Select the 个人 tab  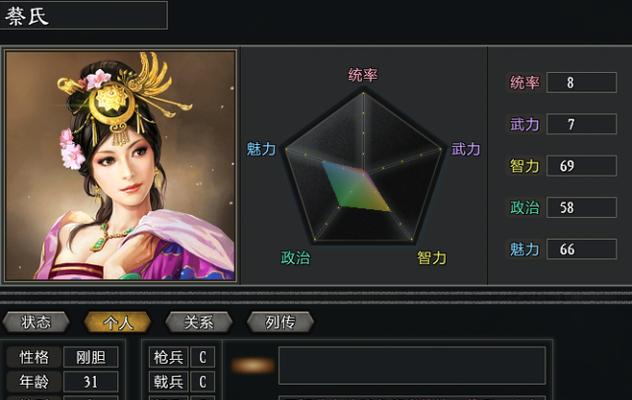pos(117,322)
